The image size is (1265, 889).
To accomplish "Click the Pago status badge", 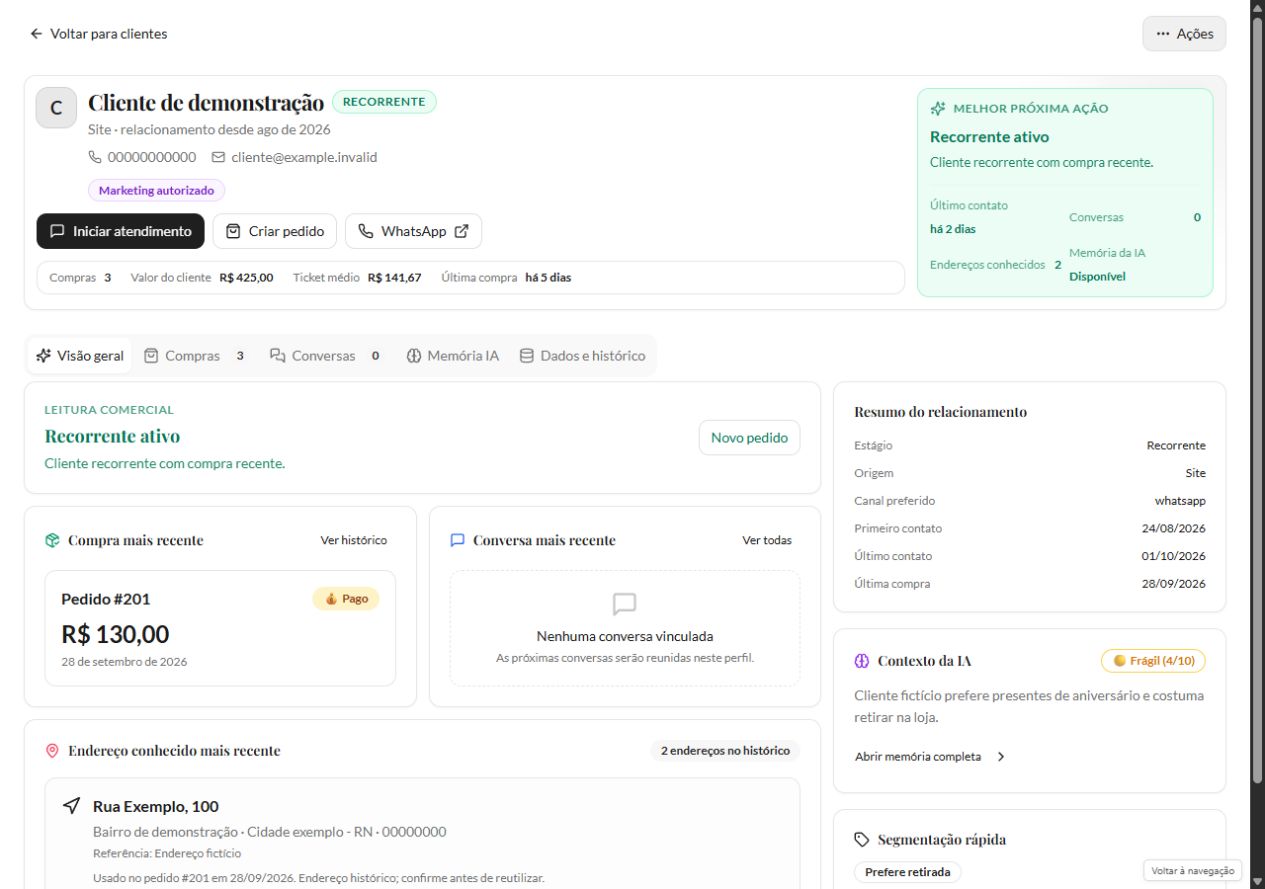I will (346, 599).
